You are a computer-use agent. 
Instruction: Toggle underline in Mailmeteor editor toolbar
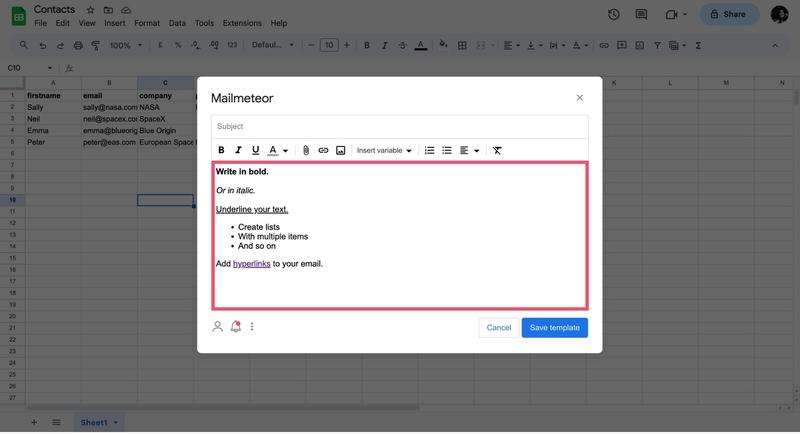coord(256,150)
